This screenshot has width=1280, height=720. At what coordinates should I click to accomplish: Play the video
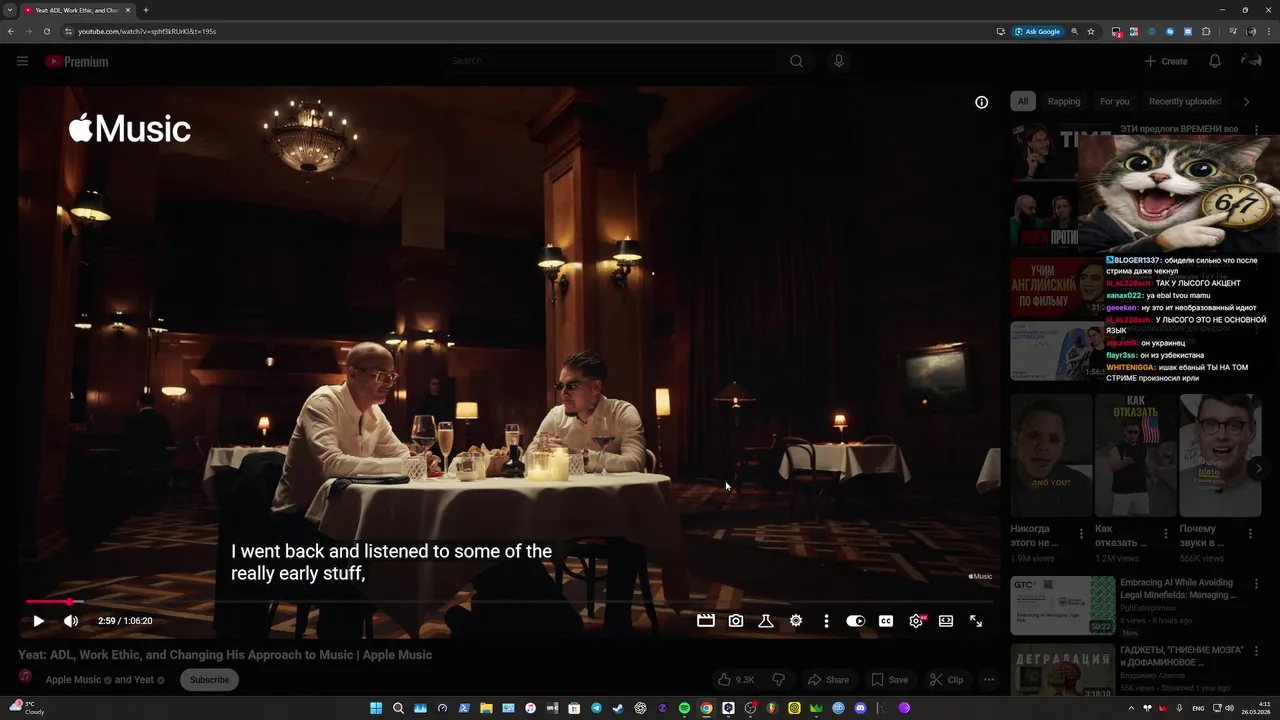(38, 621)
